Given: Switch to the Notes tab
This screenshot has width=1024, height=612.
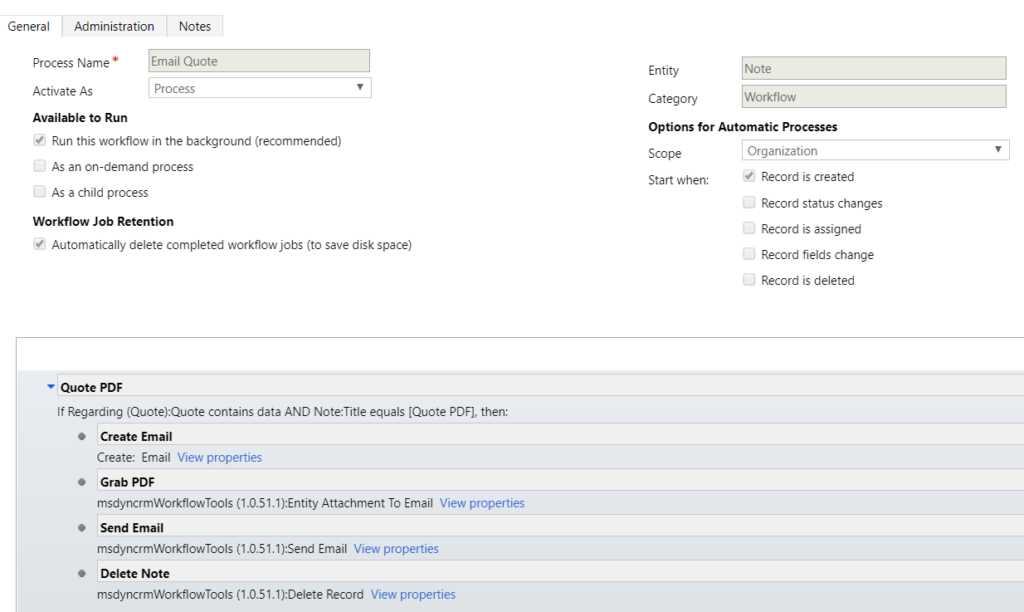Looking at the screenshot, I should tap(194, 26).
